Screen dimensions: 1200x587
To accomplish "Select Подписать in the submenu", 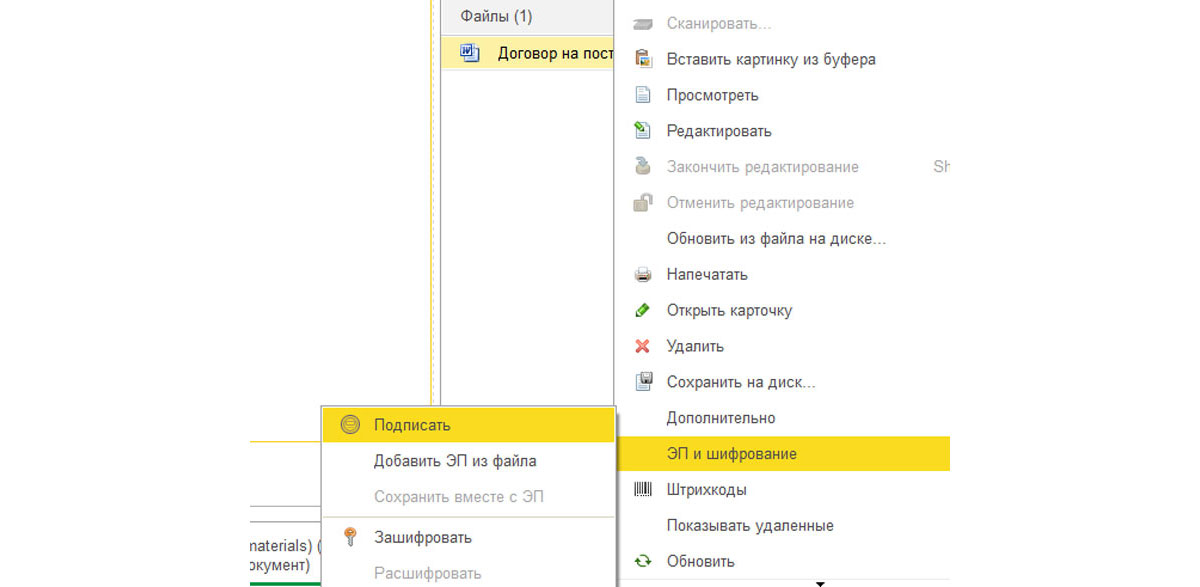I will point(468,425).
